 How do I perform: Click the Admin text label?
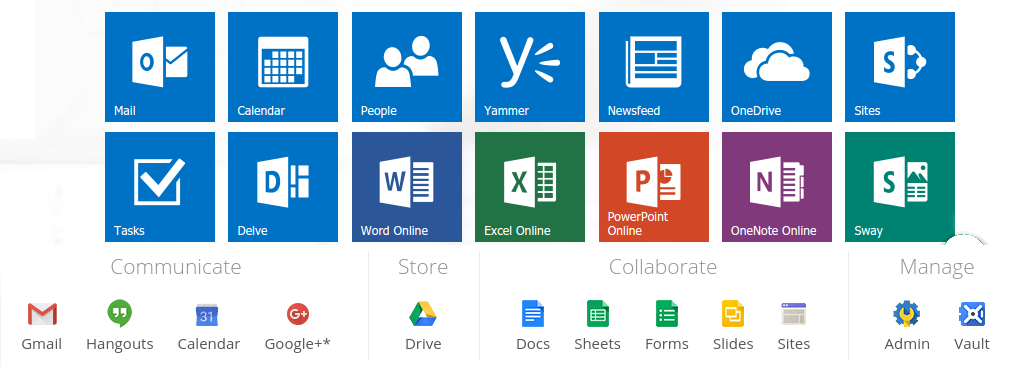[x=907, y=344]
